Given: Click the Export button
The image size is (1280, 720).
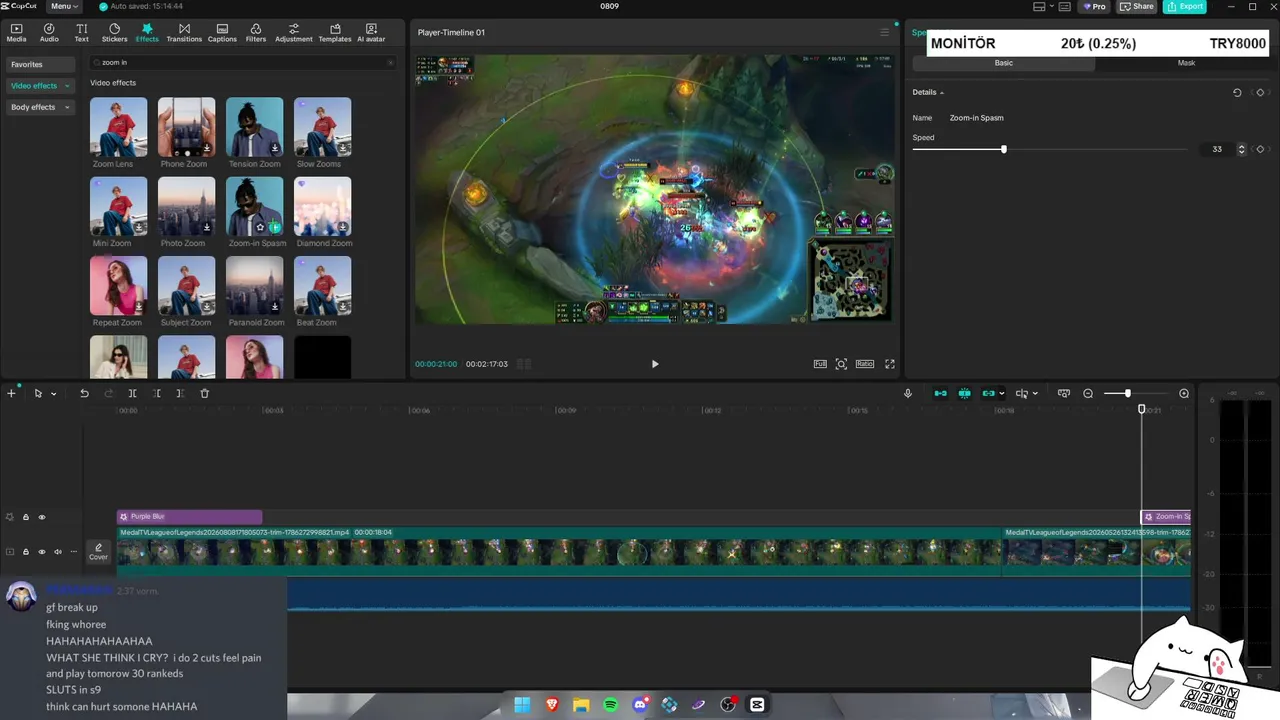Looking at the screenshot, I should click(1184, 6).
